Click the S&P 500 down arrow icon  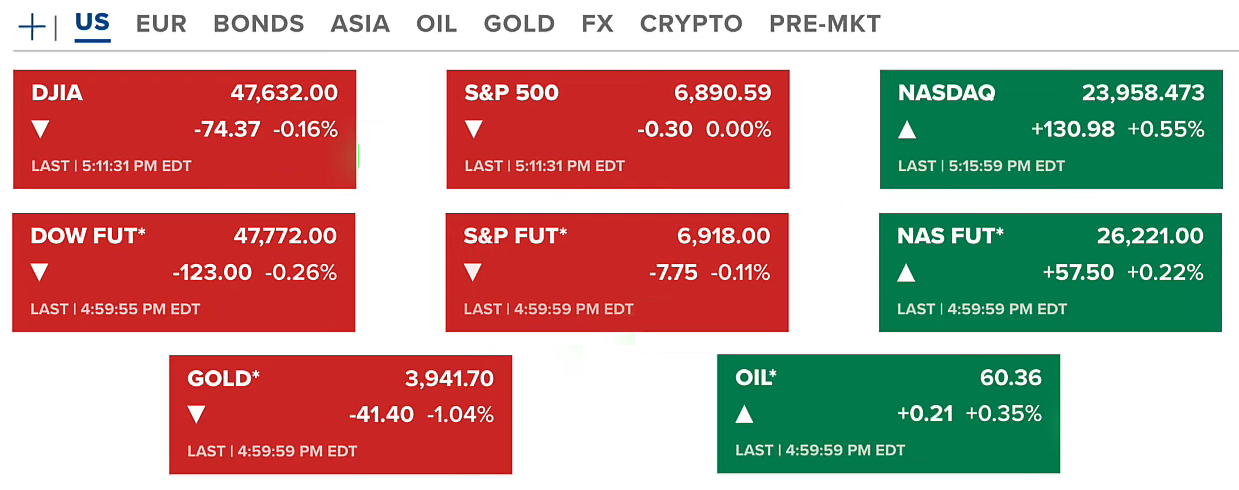pyautogui.click(x=474, y=129)
